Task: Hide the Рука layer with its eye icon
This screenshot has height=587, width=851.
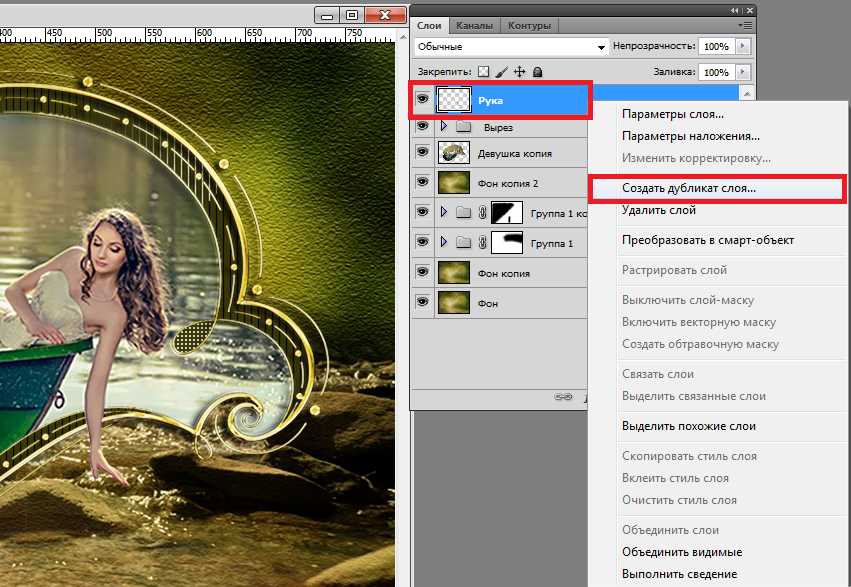Action: 422,99
